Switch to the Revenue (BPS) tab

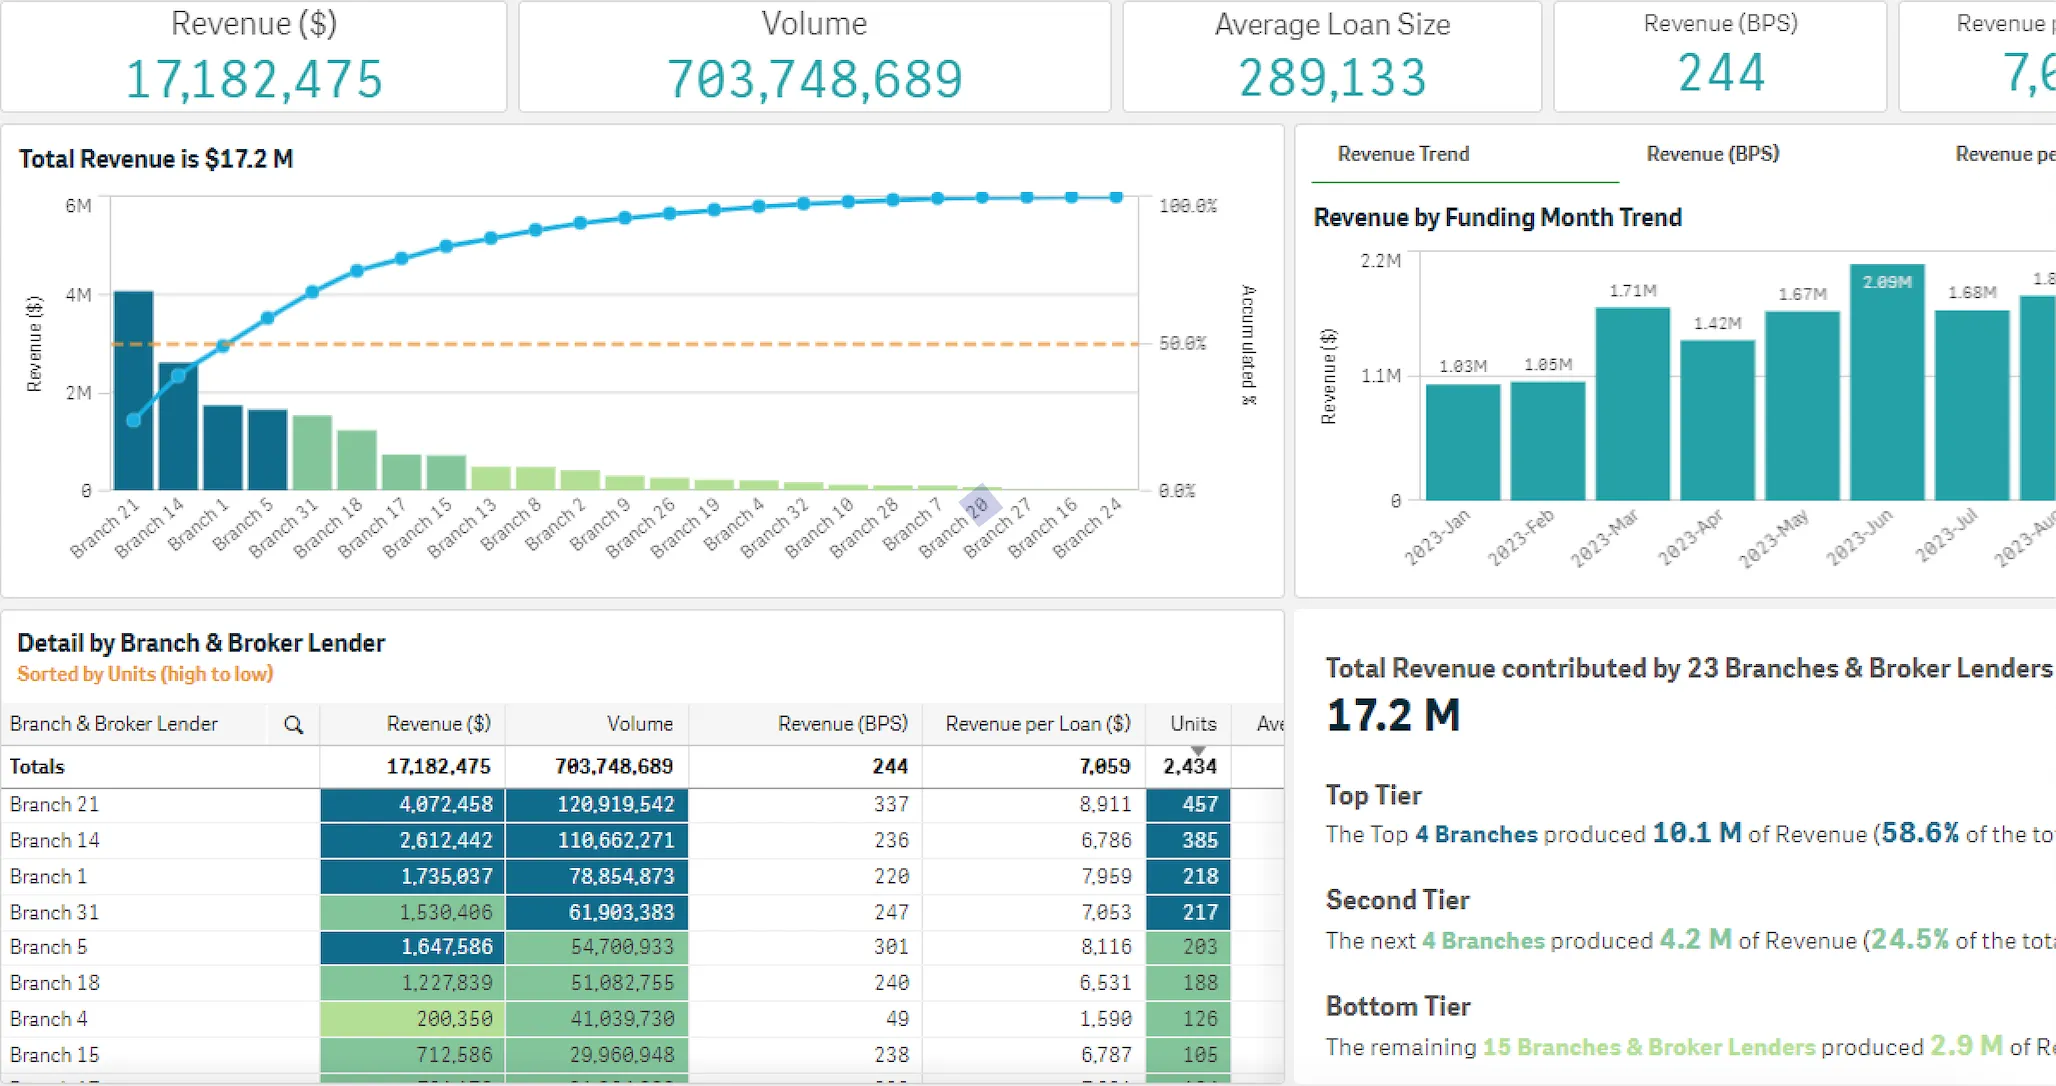tap(1712, 154)
